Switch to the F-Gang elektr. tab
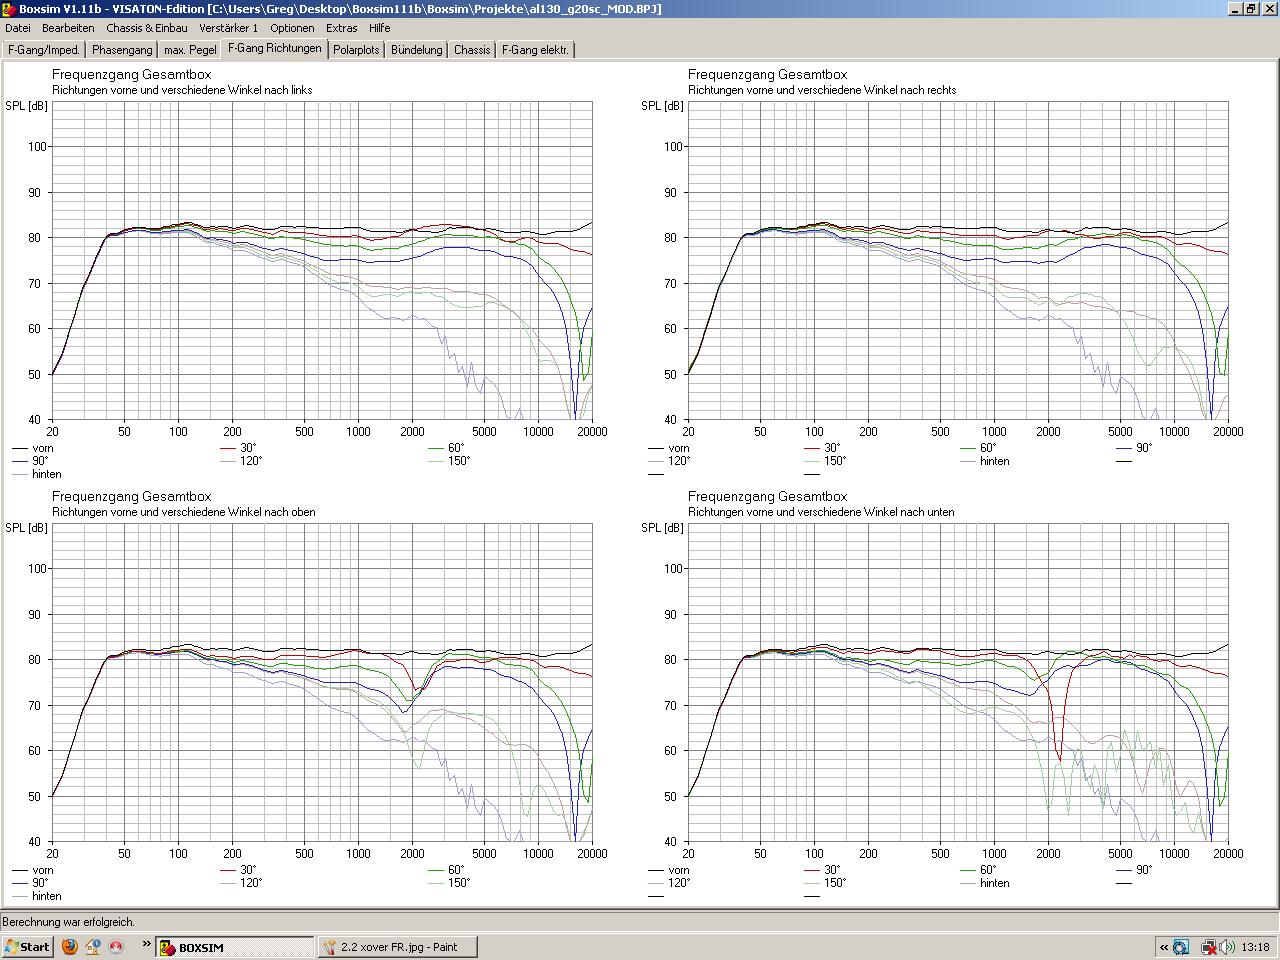Screen dimensions: 1280x960 (x=535, y=50)
